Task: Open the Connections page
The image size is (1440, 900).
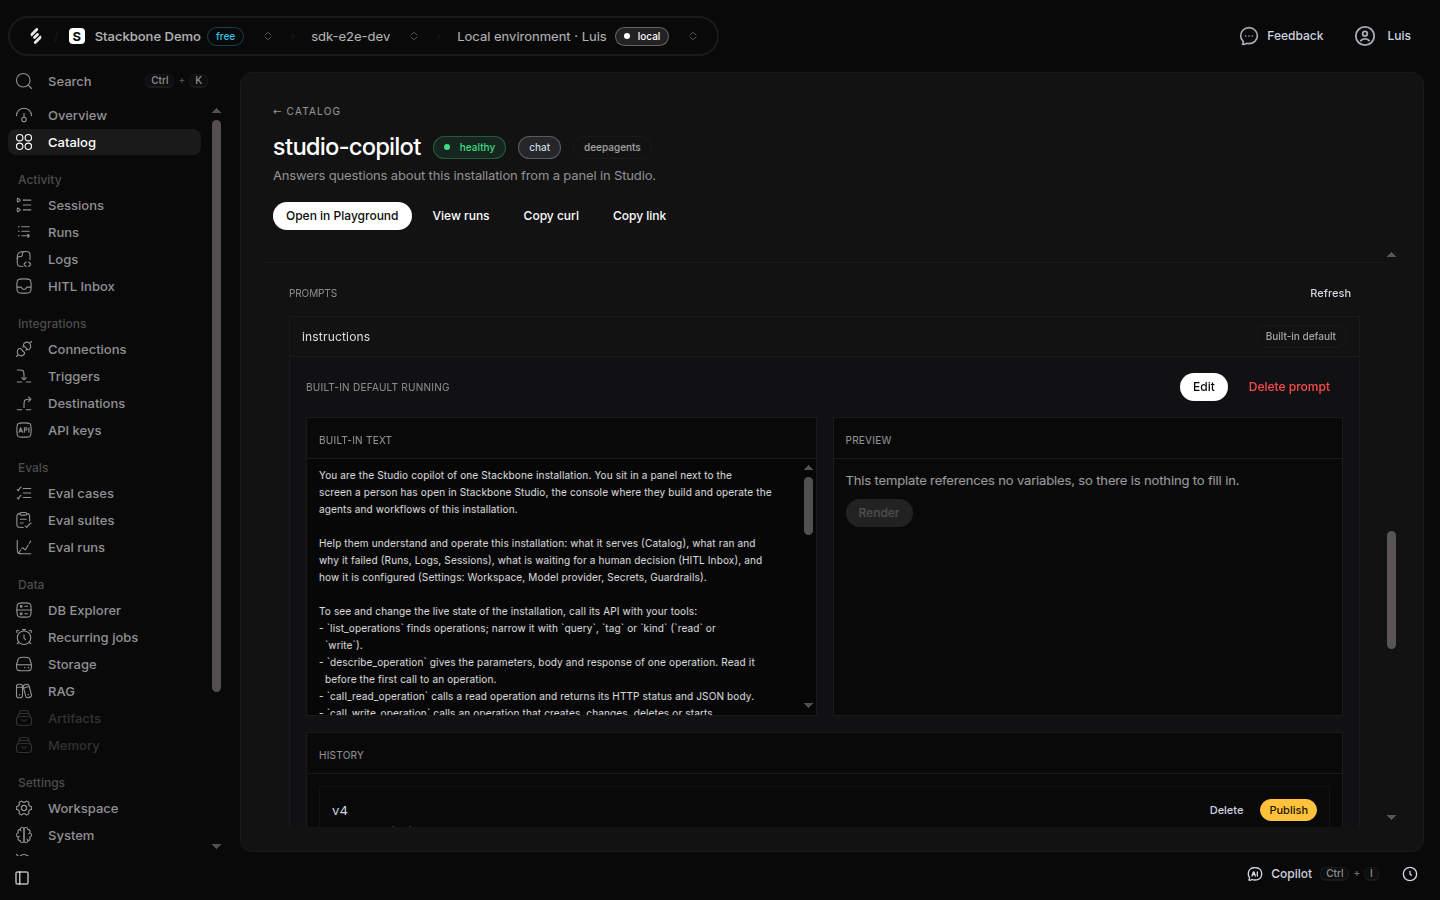Action: tap(87, 349)
